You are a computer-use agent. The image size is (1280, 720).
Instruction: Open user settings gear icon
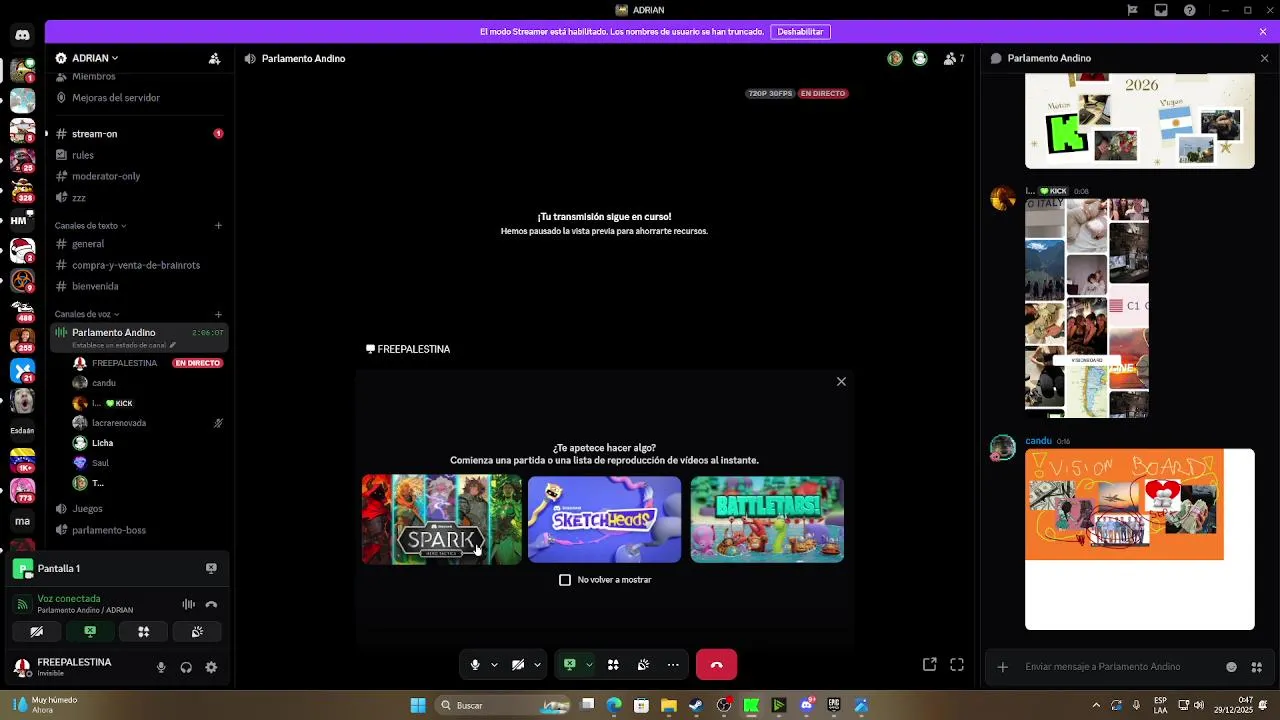[x=211, y=667]
